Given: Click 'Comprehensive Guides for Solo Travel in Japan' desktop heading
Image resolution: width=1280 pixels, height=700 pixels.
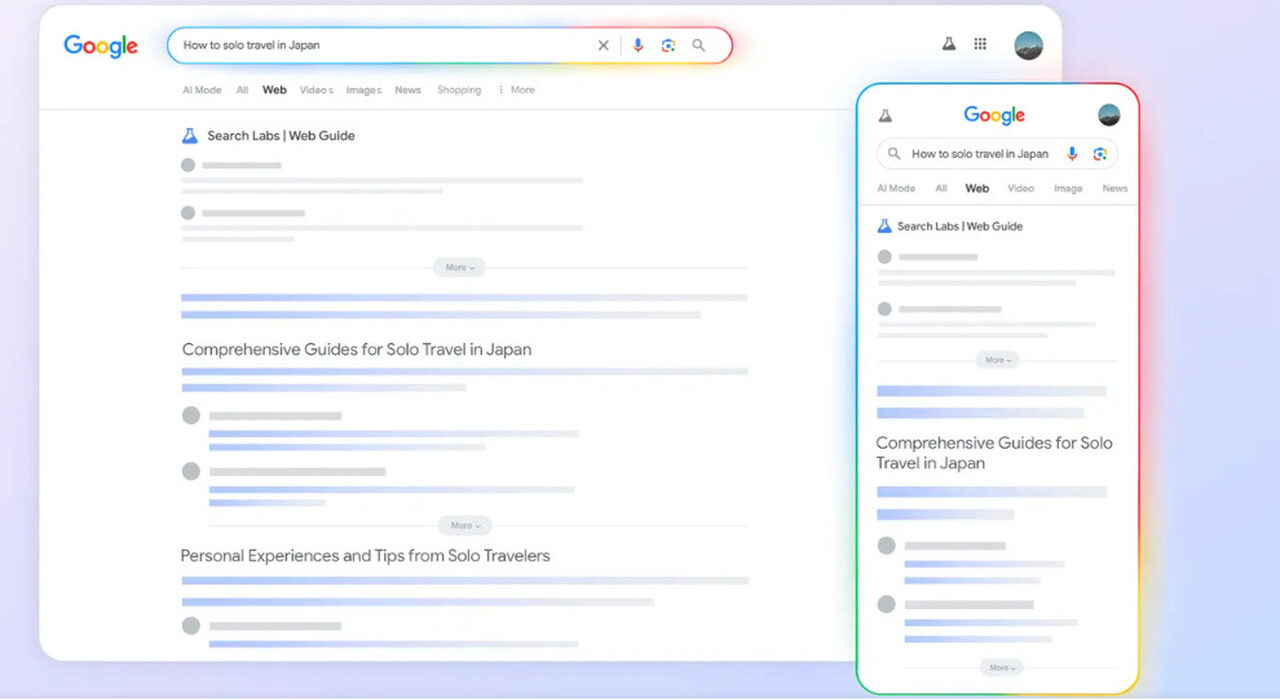Looking at the screenshot, I should pyautogui.click(x=357, y=350).
